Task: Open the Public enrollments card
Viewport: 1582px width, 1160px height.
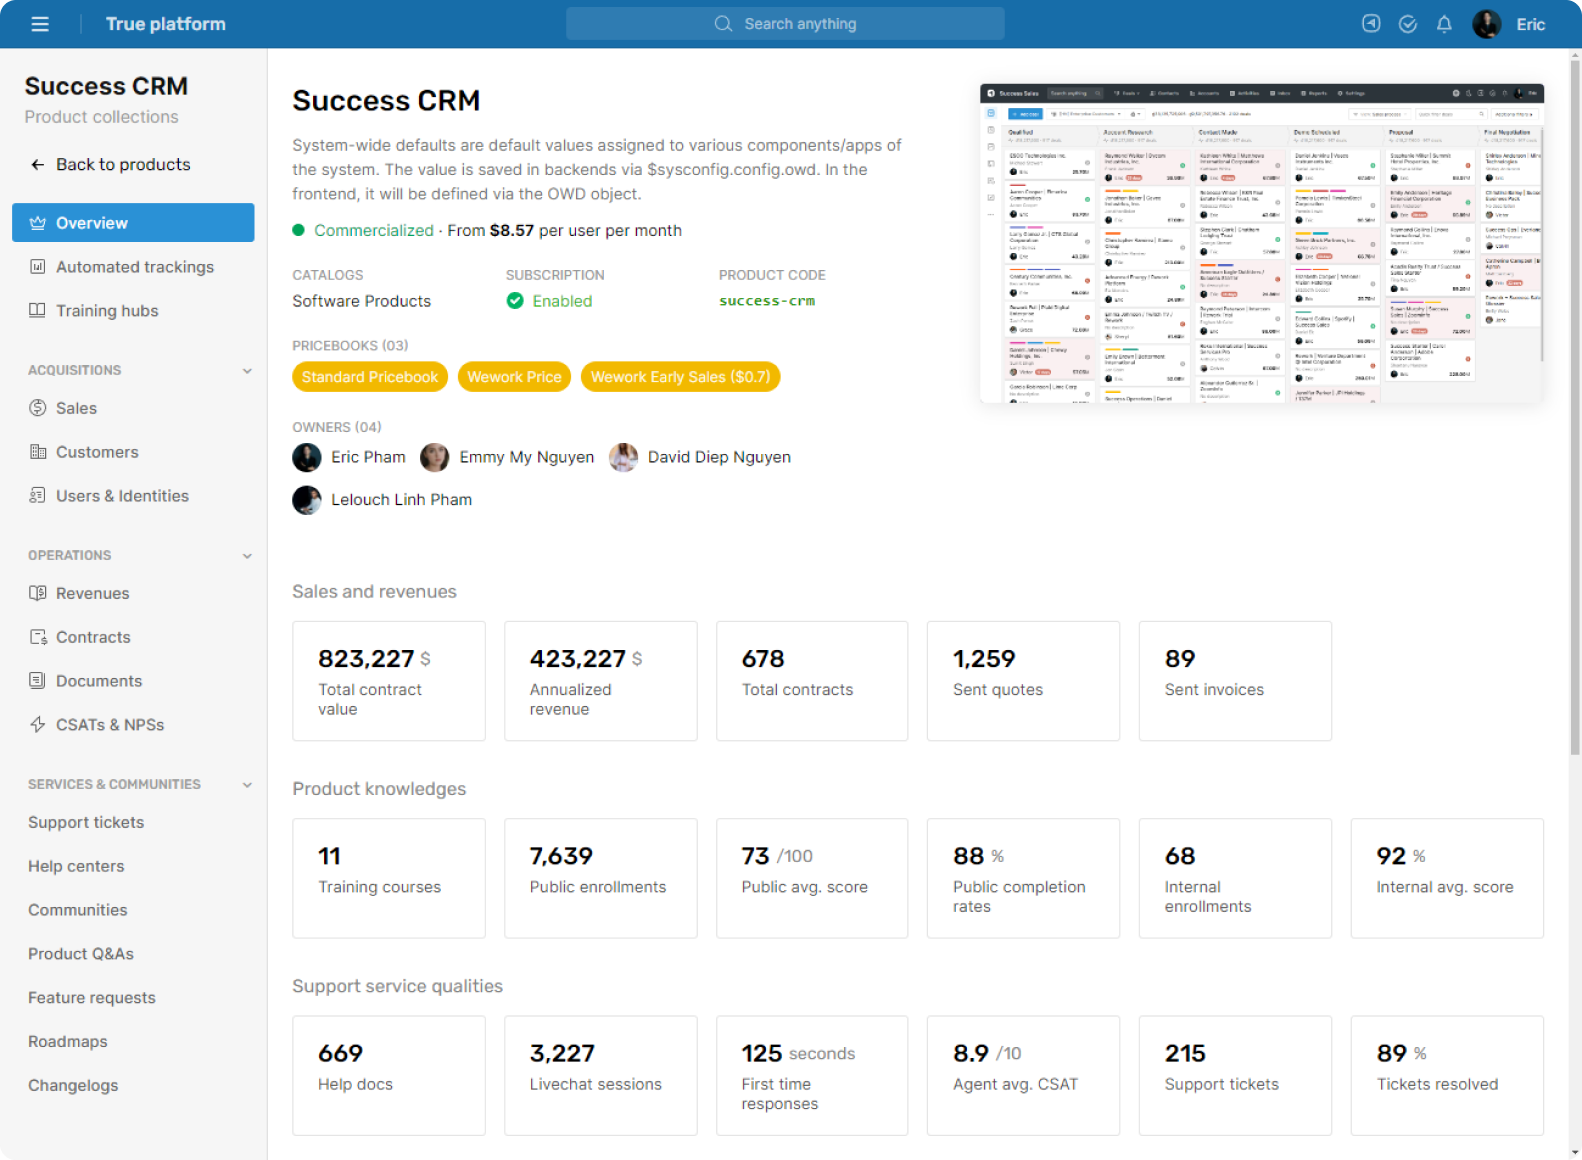Action: click(x=601, y=878)
